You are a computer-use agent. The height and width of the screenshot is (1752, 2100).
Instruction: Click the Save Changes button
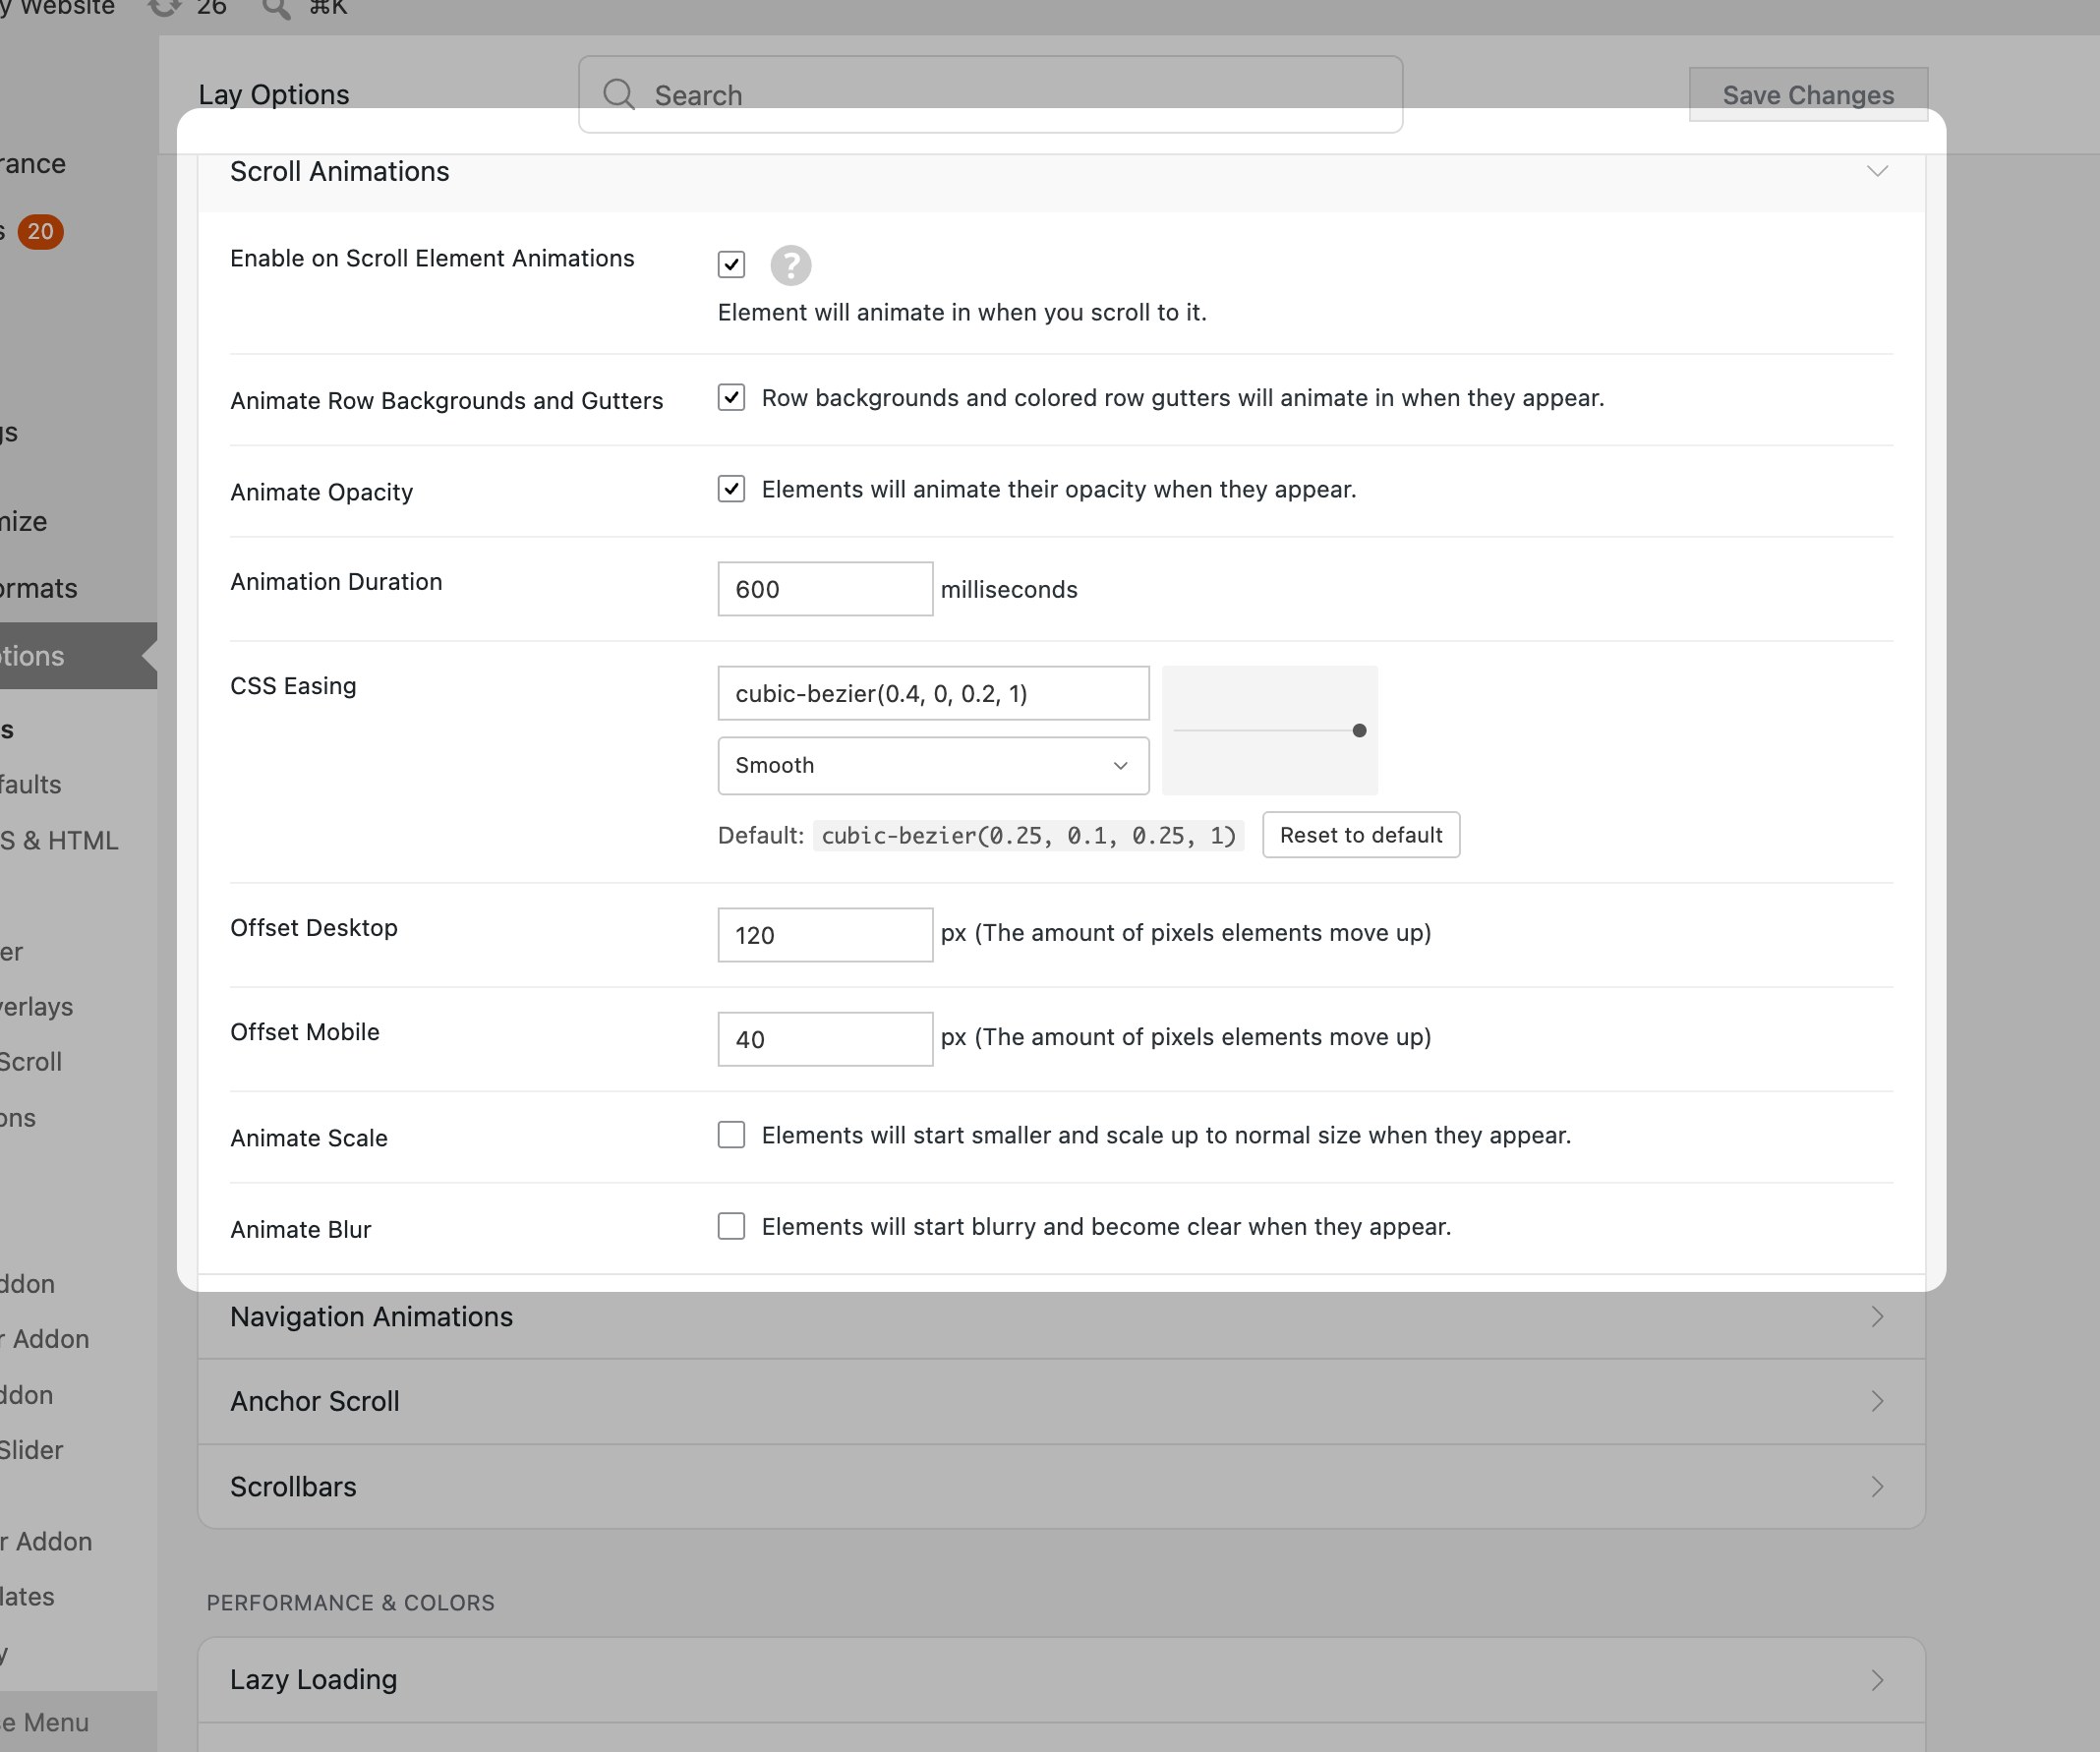click(x=1808, y=95)
